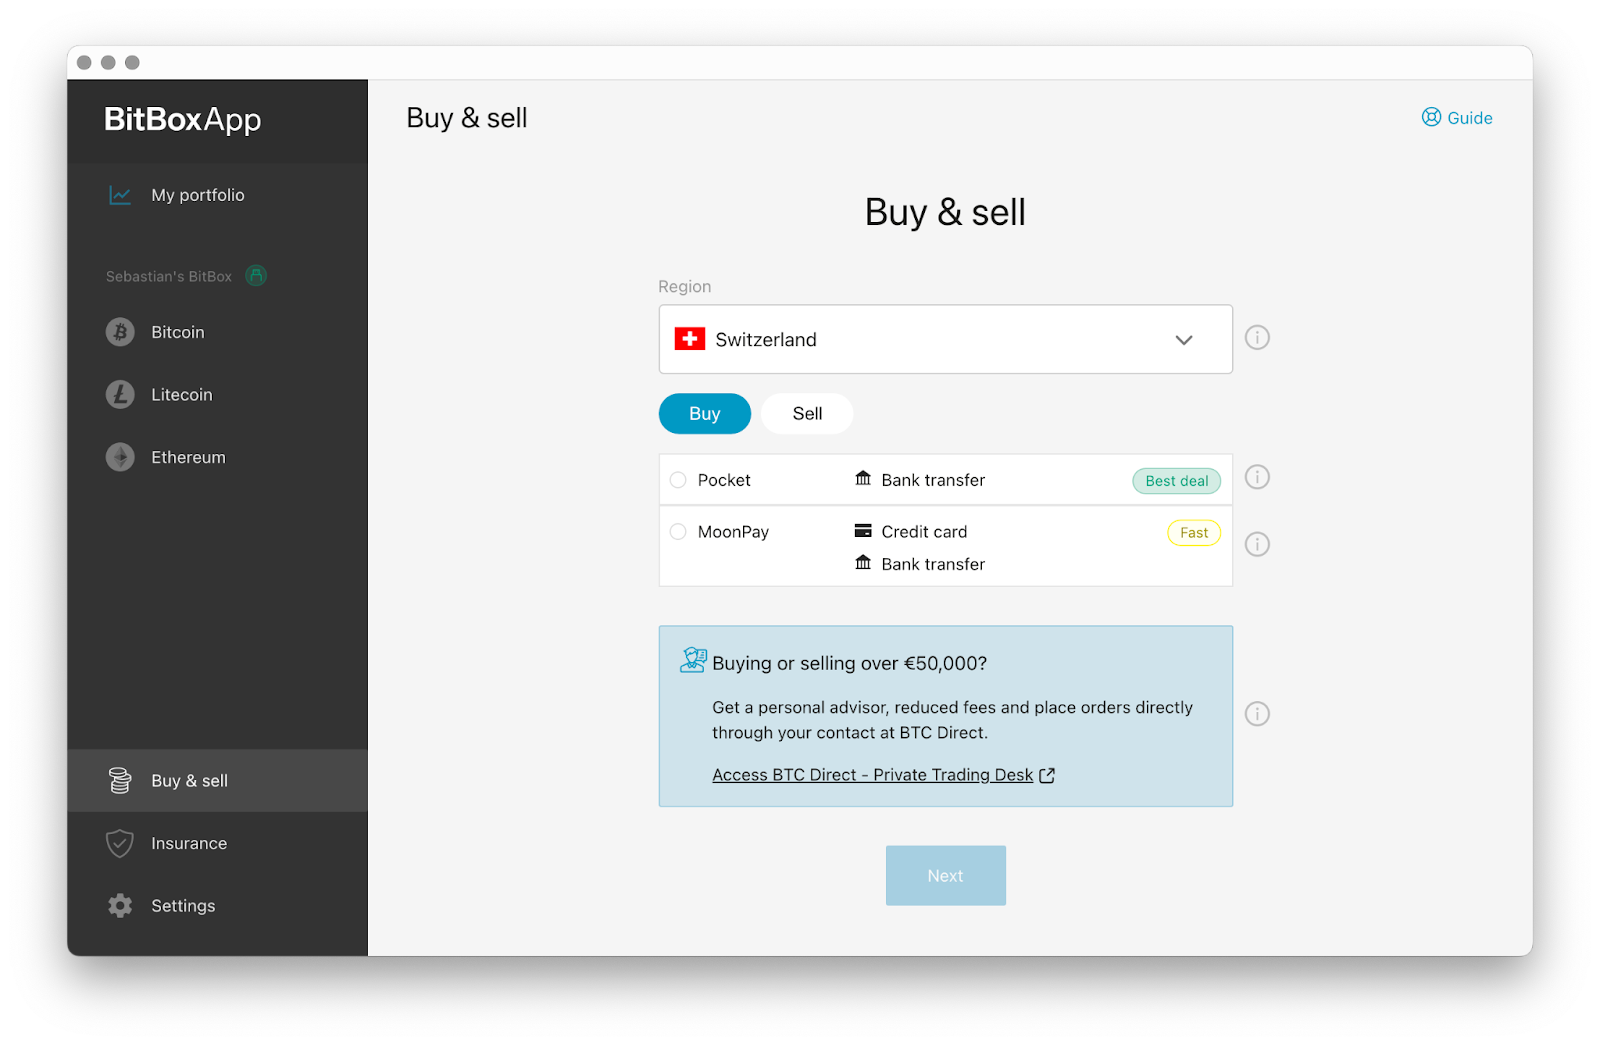This screenshot has height=1045, width=1600.
Task: Open info icon beside Region selector
Action: click(1257, 338)
